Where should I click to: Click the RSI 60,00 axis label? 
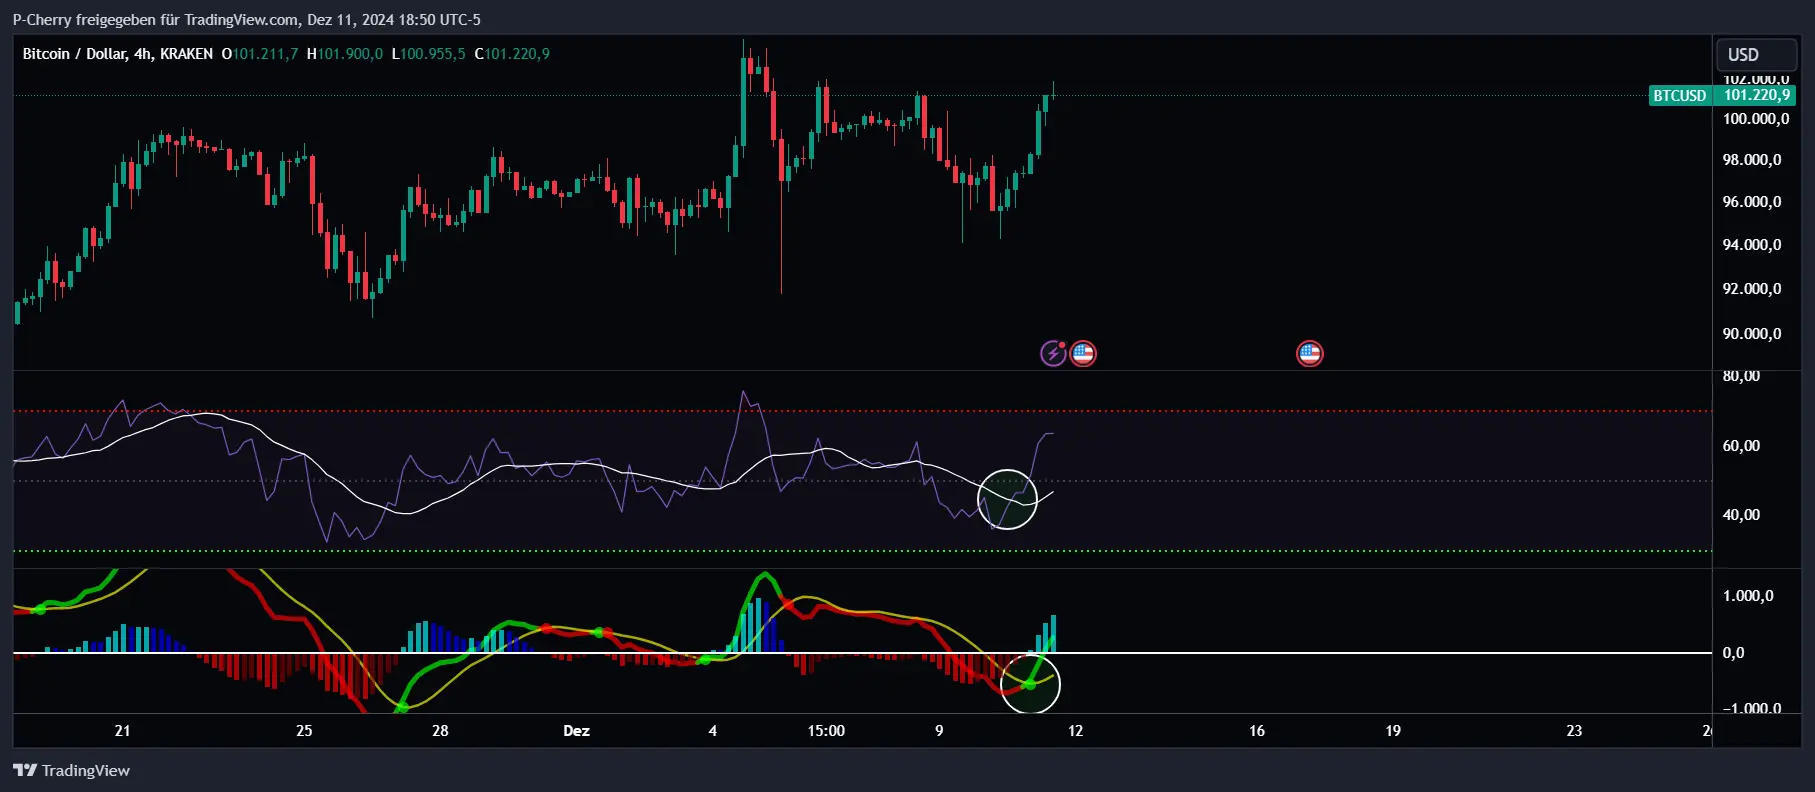[x=1741, y=446]
